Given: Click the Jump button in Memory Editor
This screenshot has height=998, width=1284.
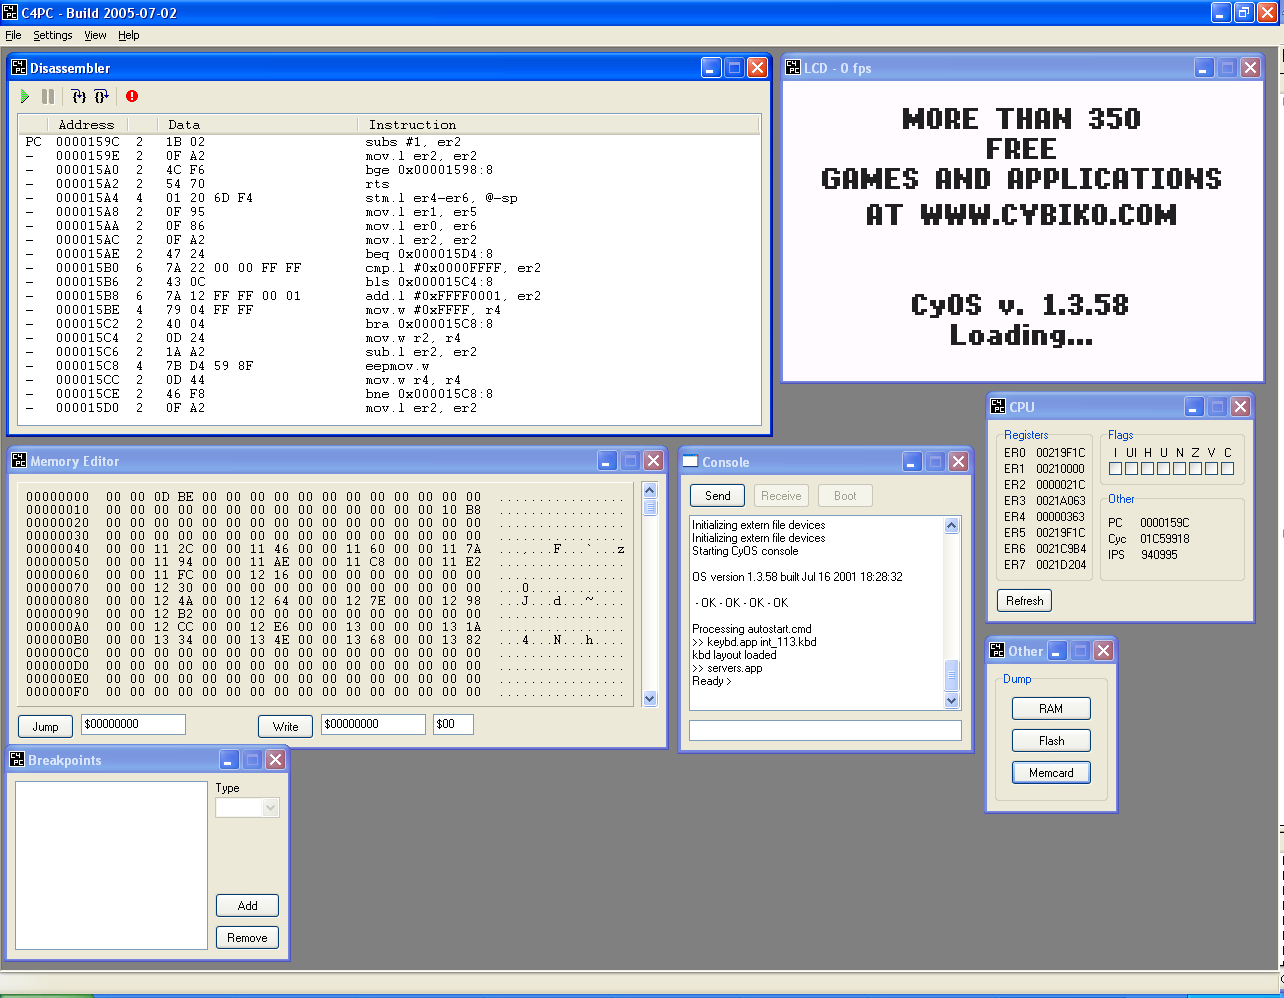Looking at the screenshot, I should [46, 726].
